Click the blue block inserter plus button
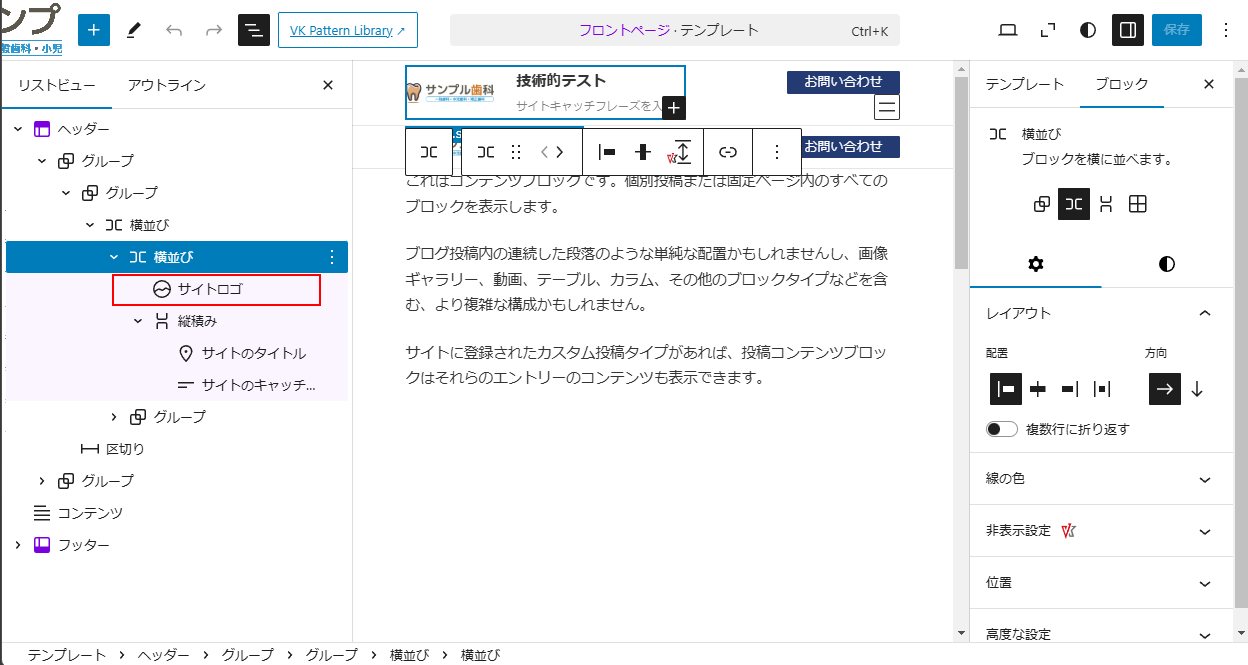 point(93,30)
